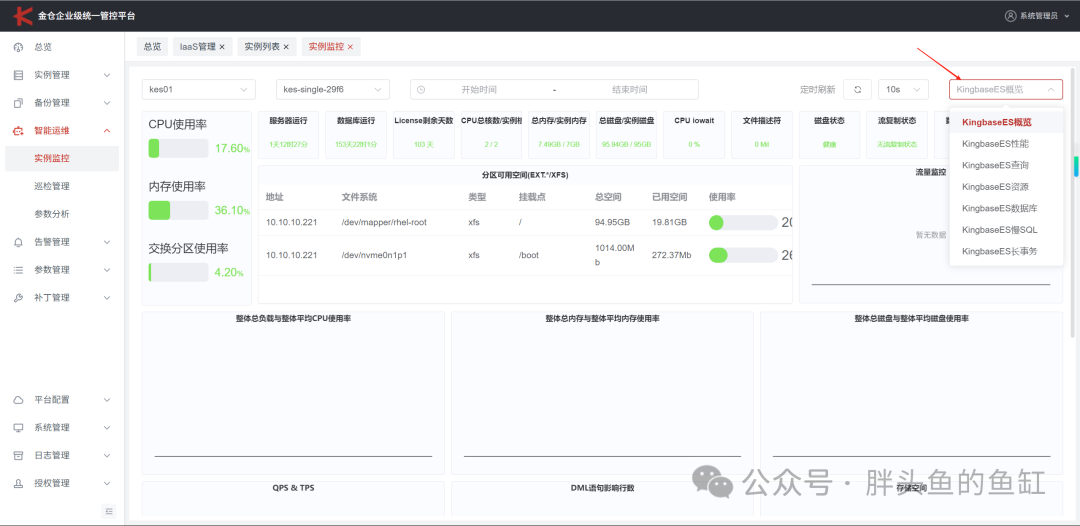Close the IaaS管理 tab
The height and width of the screenshot is (526, 1080).
[x=222, y=47]
